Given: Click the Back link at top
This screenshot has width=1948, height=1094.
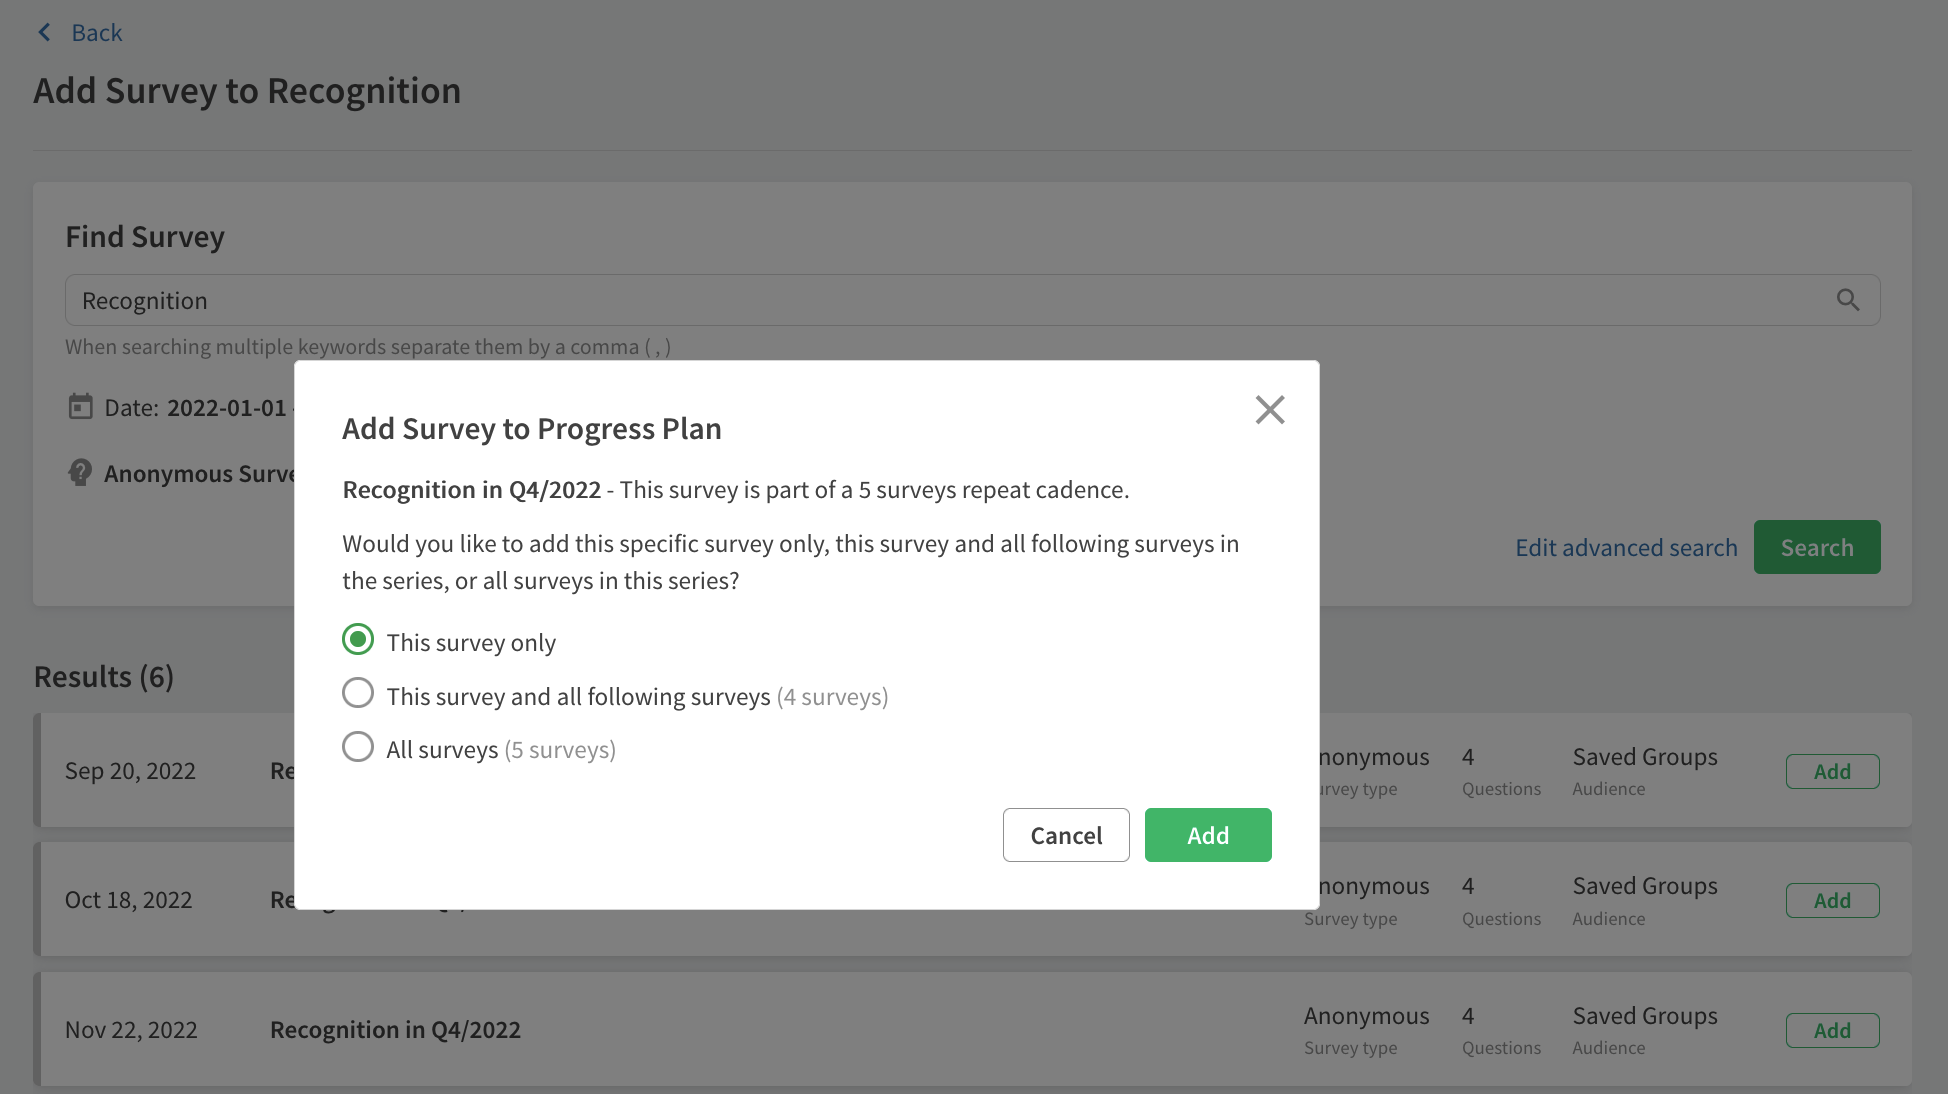Looking at the screenshot, I should (96, 33).
